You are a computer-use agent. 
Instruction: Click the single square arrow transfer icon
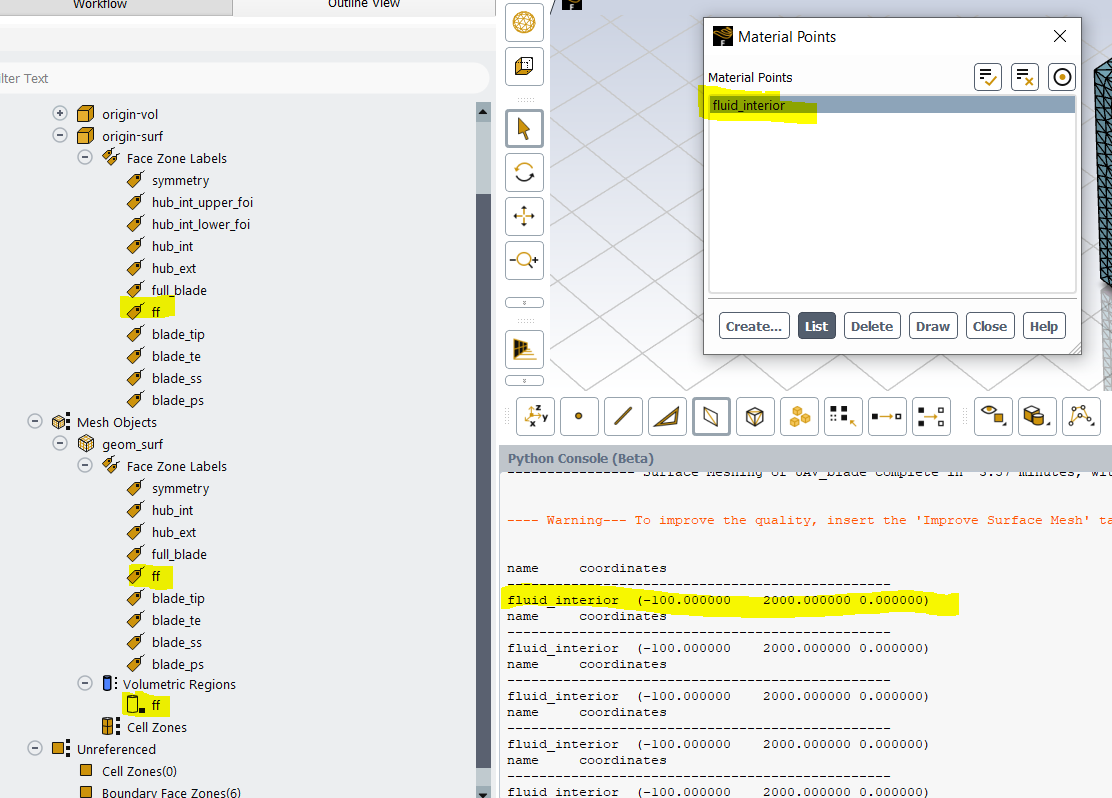click(x=887, y=416)
